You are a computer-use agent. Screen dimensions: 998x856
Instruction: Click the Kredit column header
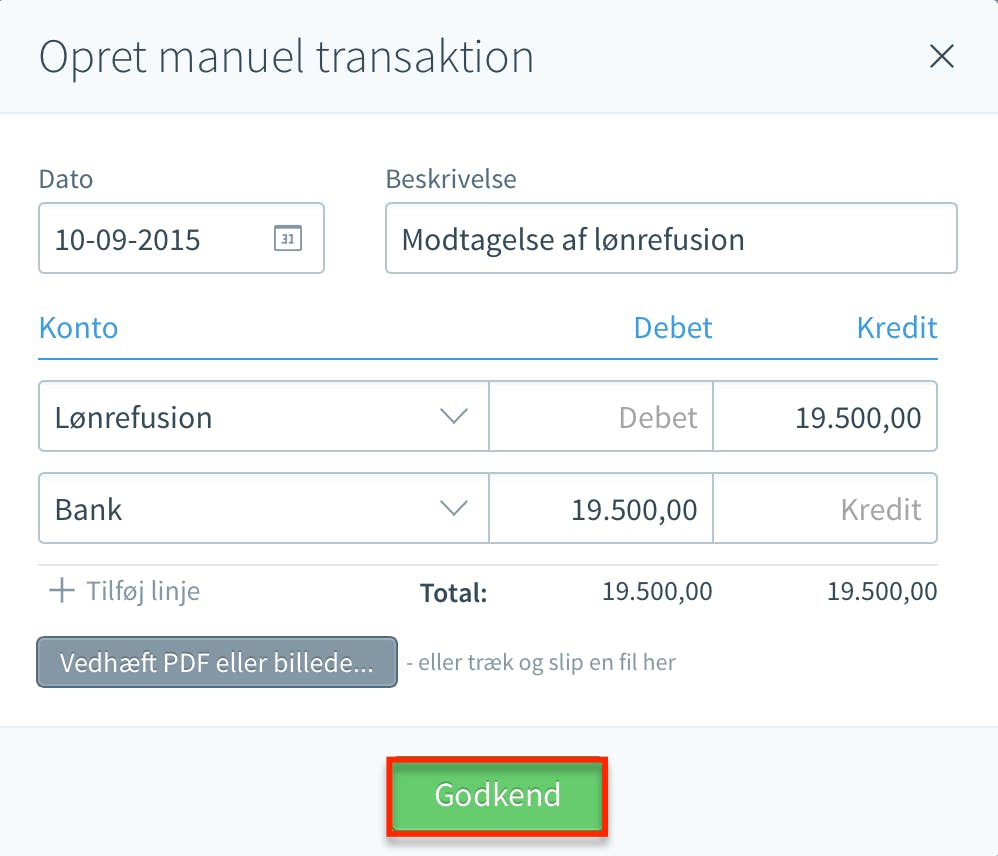pos(897,328)
